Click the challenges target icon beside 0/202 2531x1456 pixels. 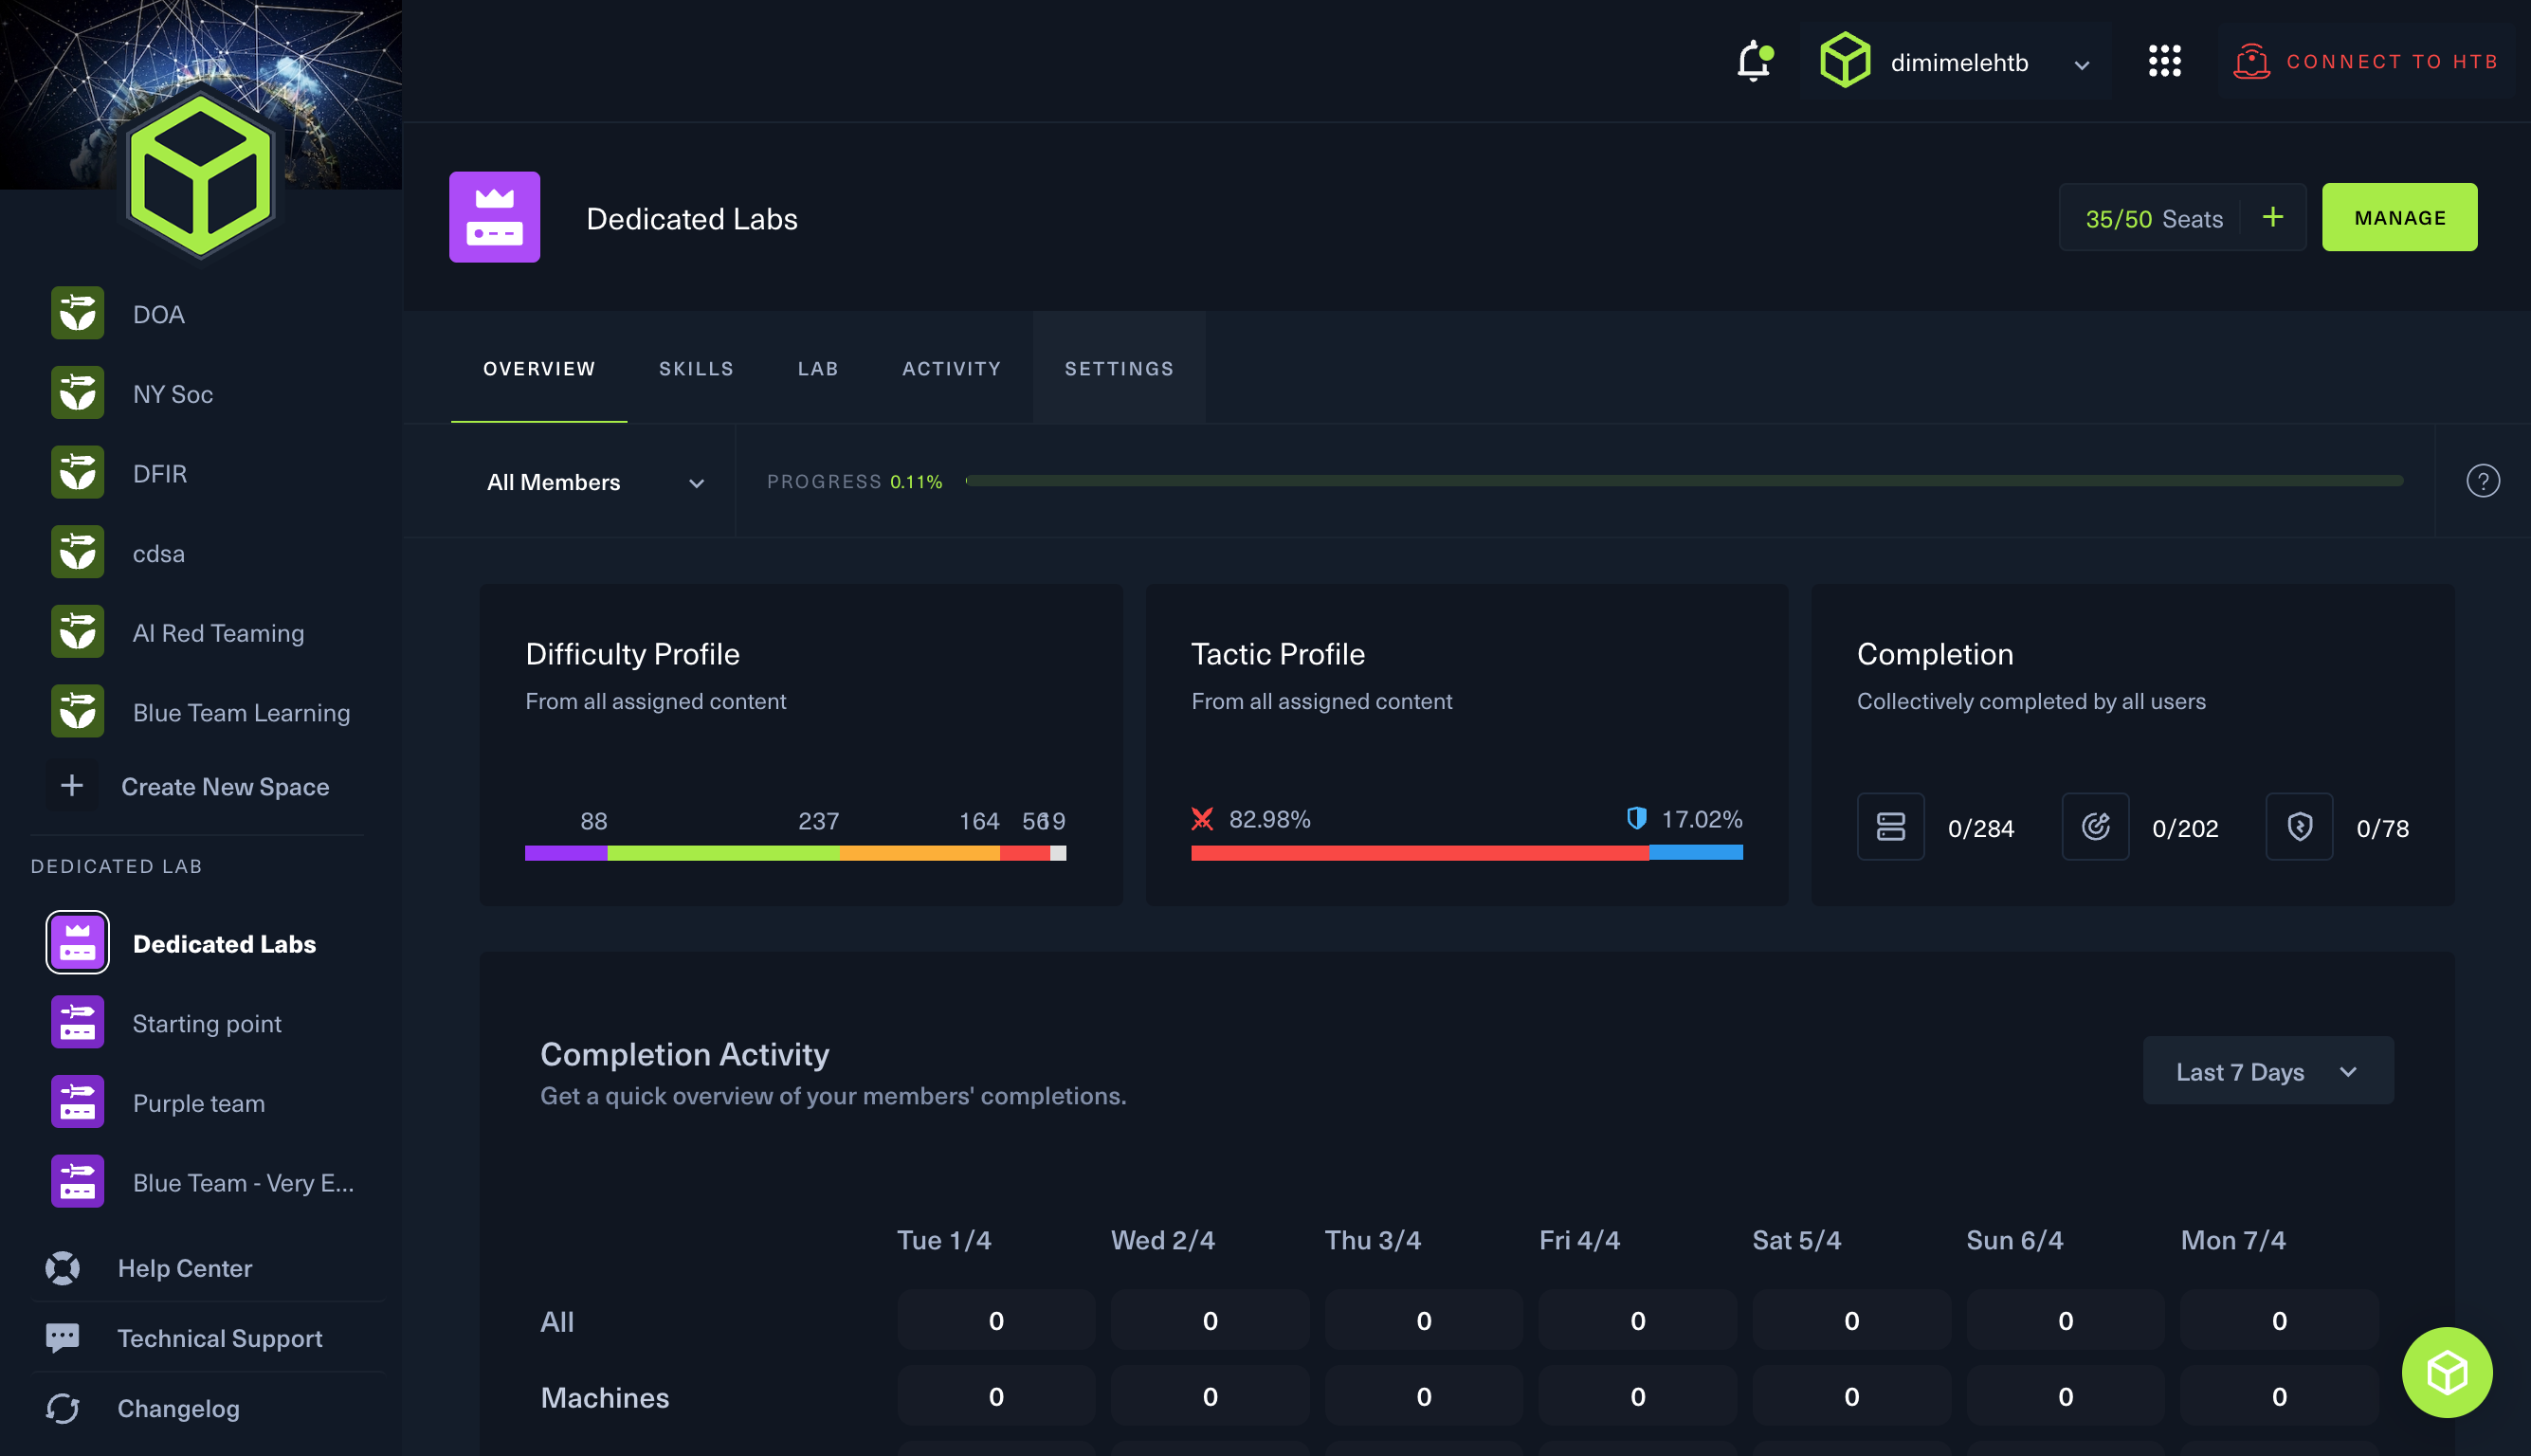pos(2094,827)
